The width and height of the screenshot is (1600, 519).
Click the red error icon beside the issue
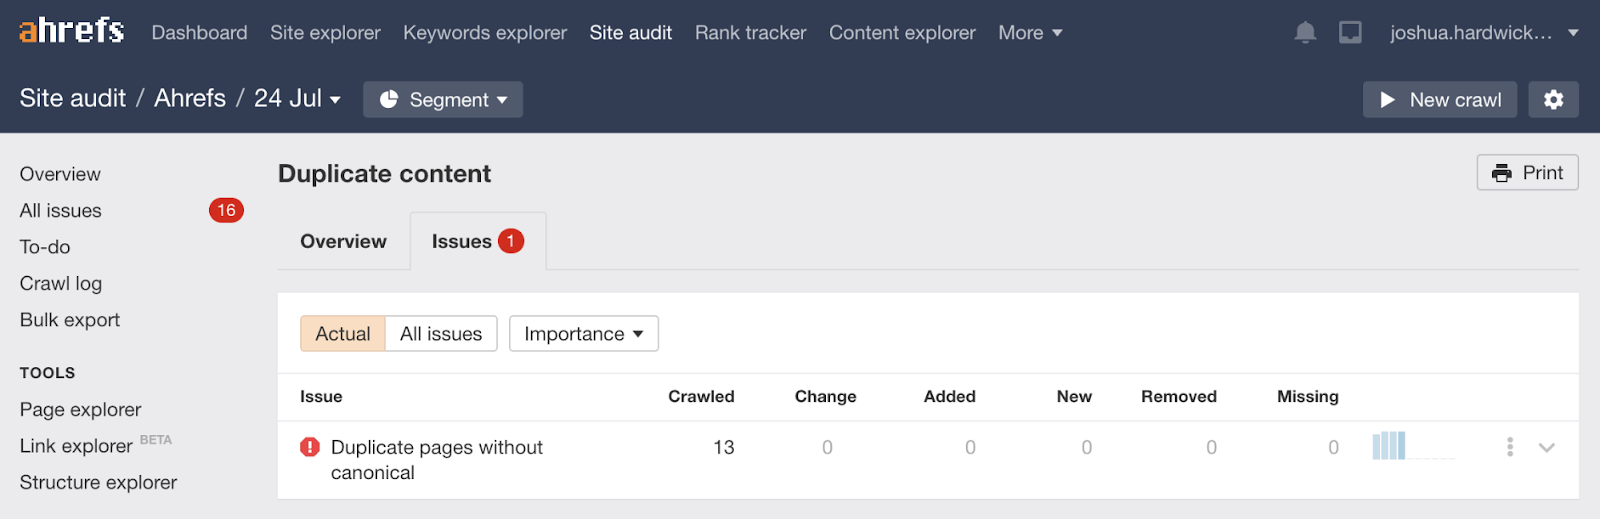tap(310, 447)
